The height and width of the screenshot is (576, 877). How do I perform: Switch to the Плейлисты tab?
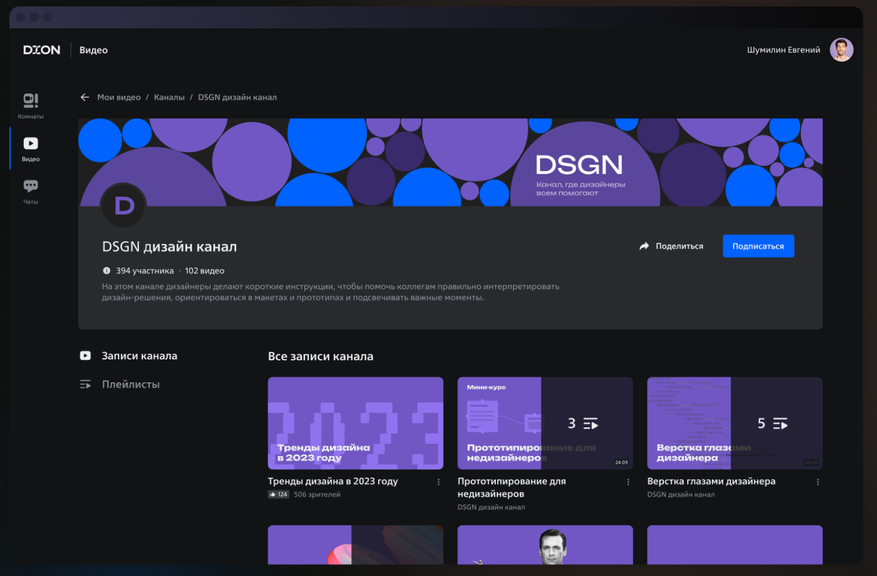pyautogui.click(x=120, y=384)
